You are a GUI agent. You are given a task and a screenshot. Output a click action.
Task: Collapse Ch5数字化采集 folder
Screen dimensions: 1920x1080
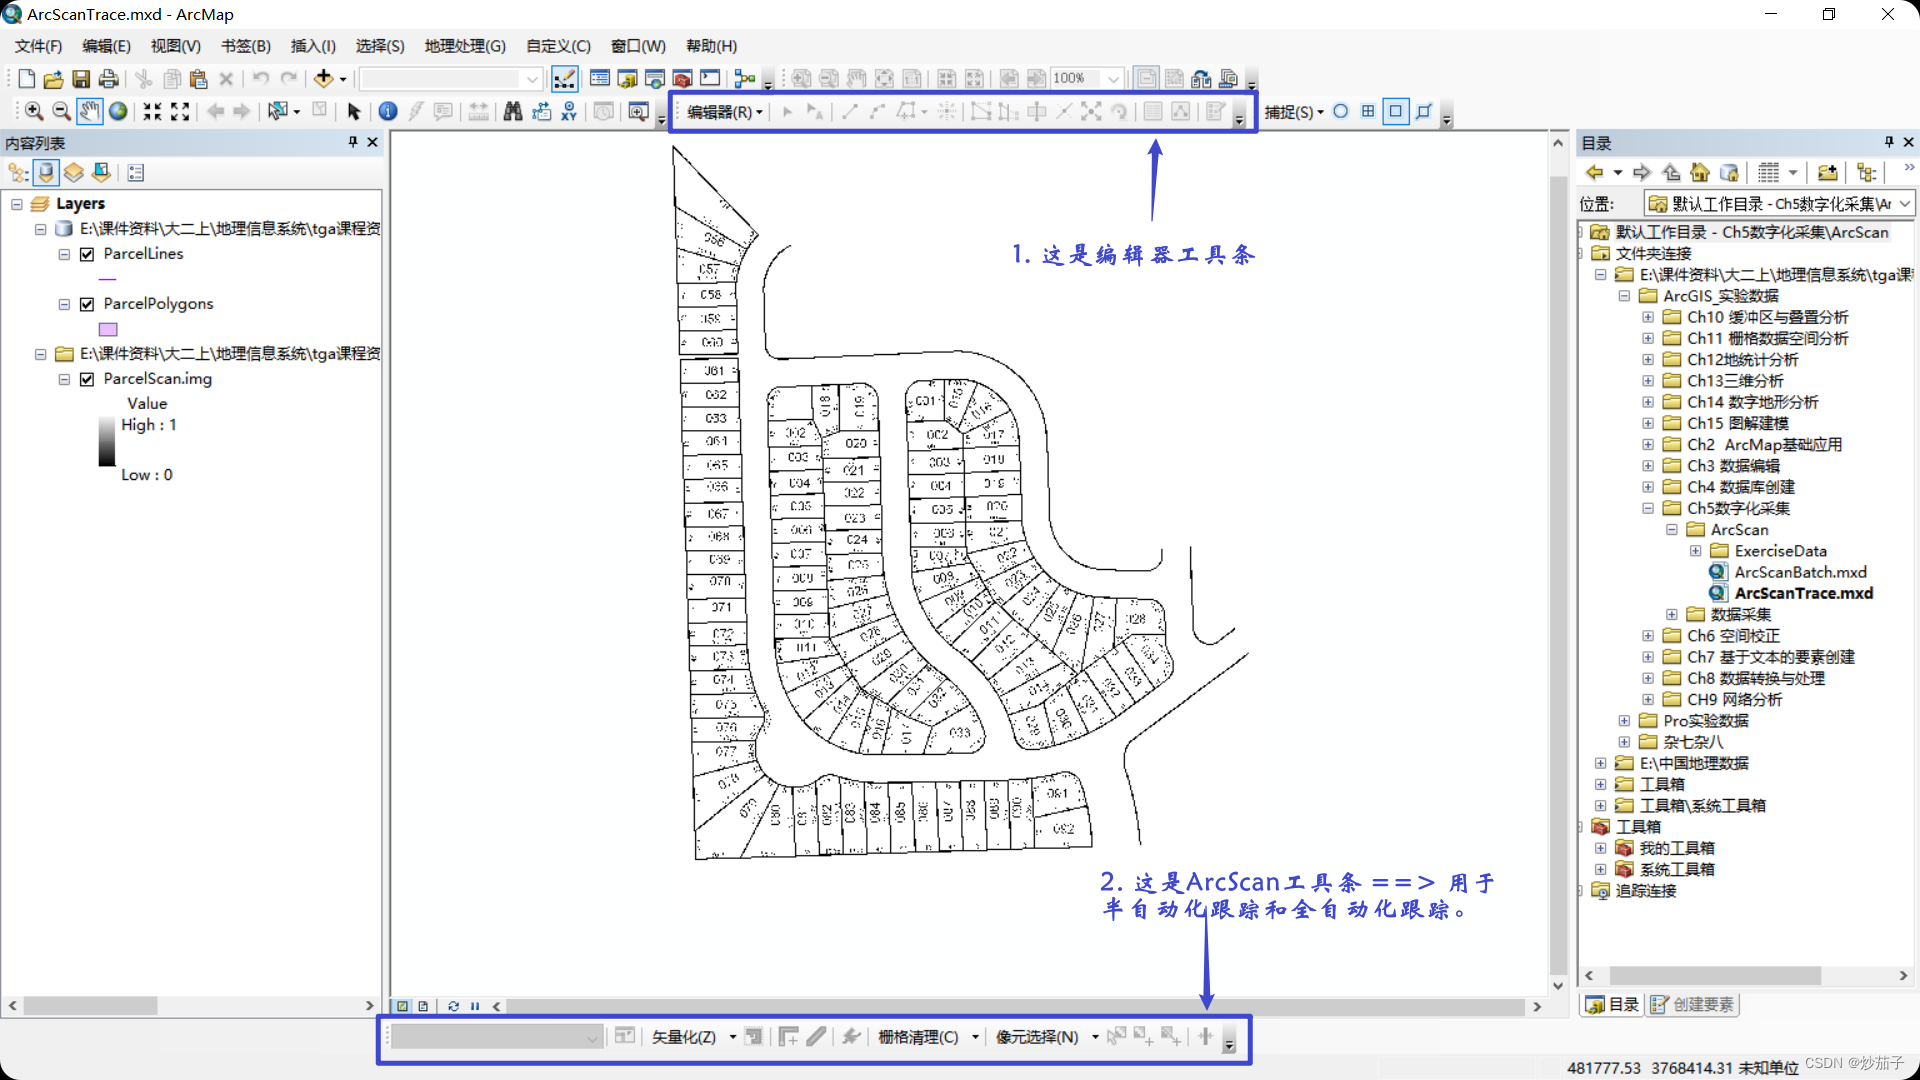click(1648, 508)
